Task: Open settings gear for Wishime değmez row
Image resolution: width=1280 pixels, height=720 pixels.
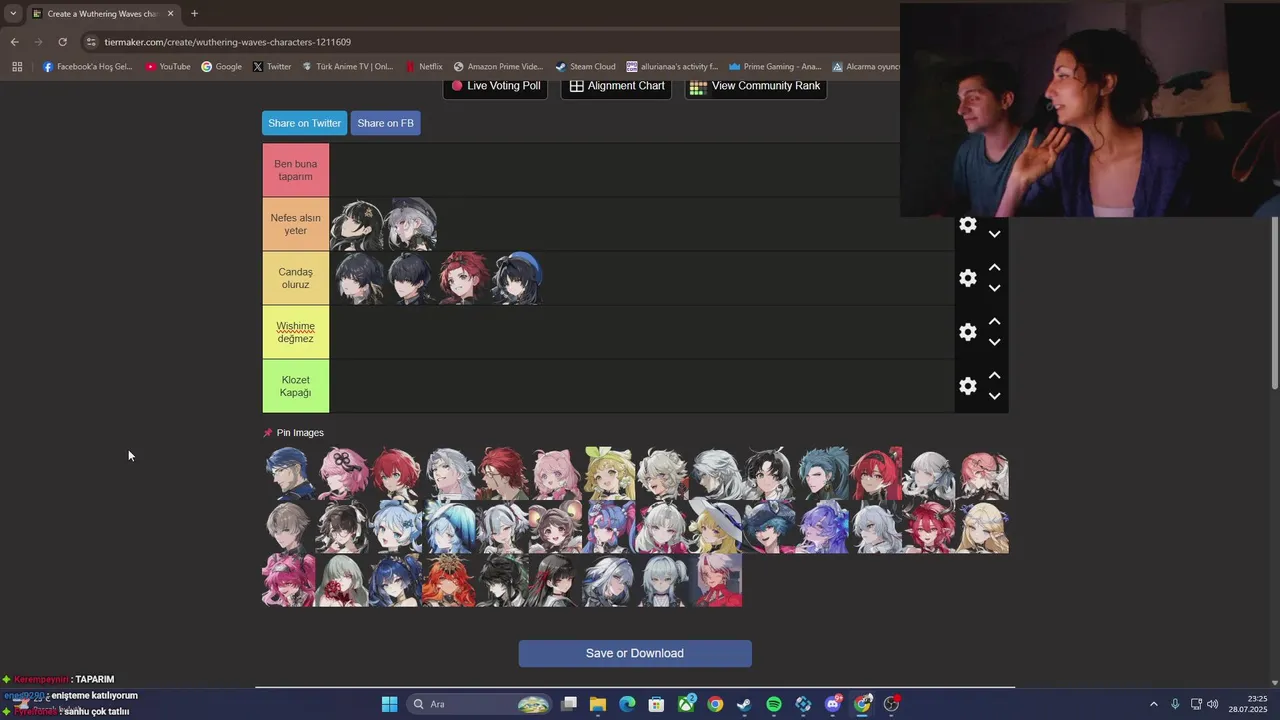Action: [967, 332]
